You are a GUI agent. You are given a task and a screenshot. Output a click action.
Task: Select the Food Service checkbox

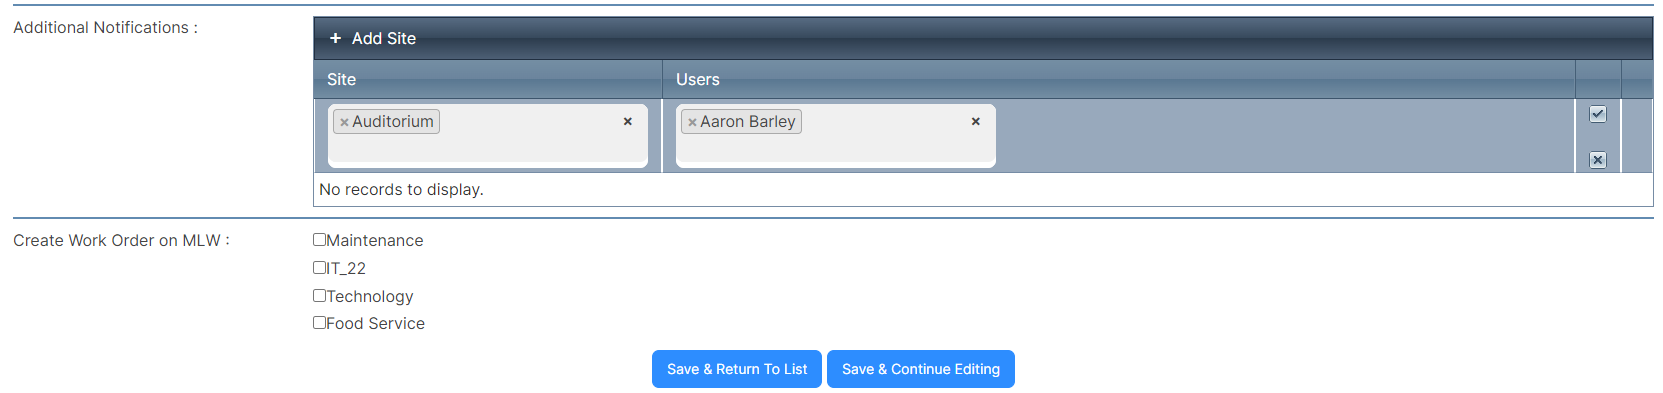click(319, 323)
